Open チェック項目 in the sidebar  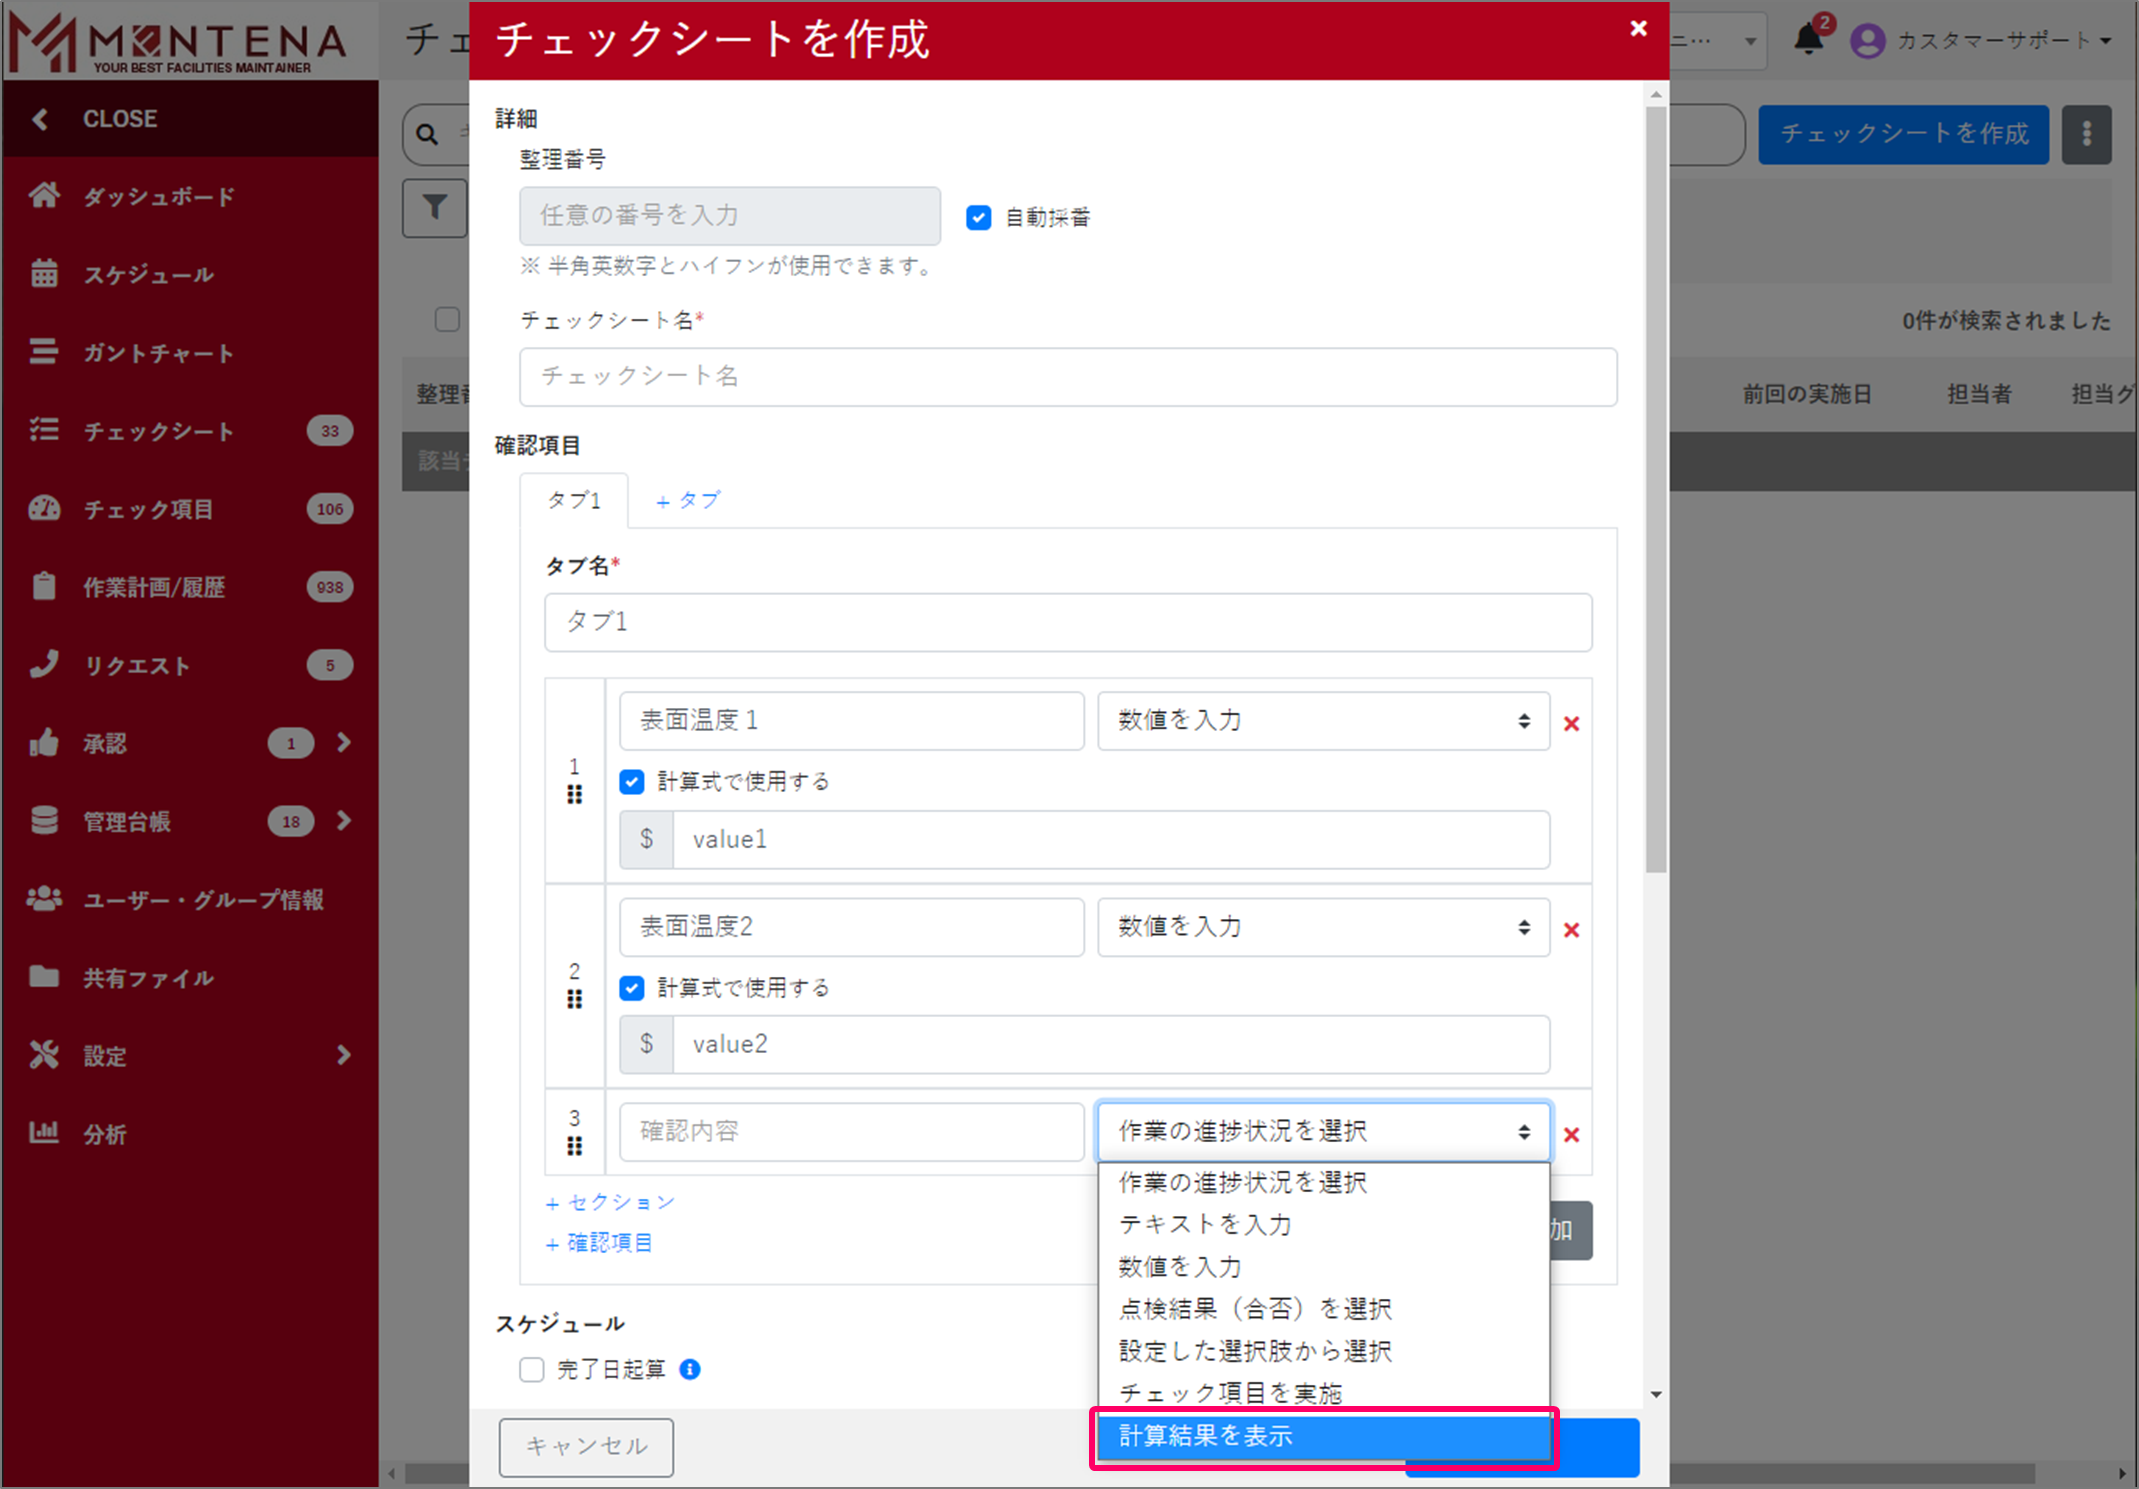coord(148,510)
